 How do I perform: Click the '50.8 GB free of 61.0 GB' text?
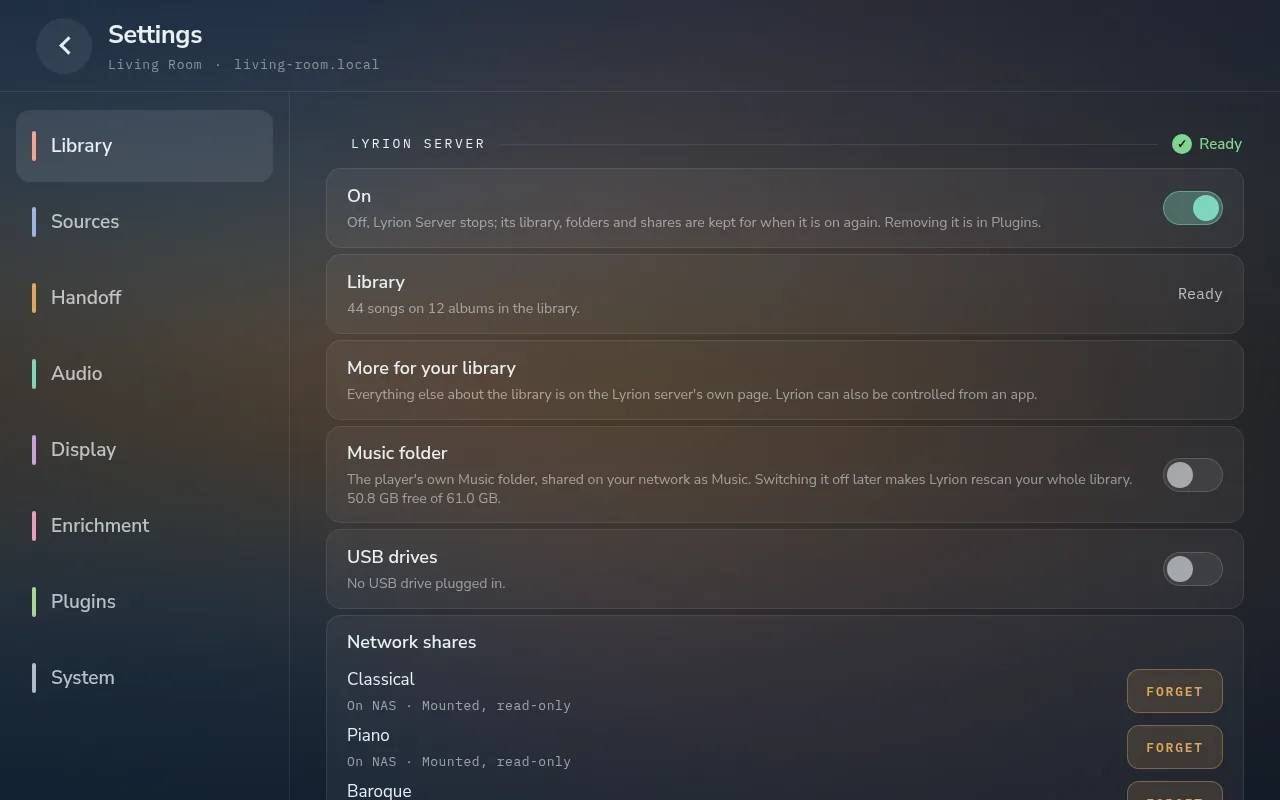click(424, 498)
